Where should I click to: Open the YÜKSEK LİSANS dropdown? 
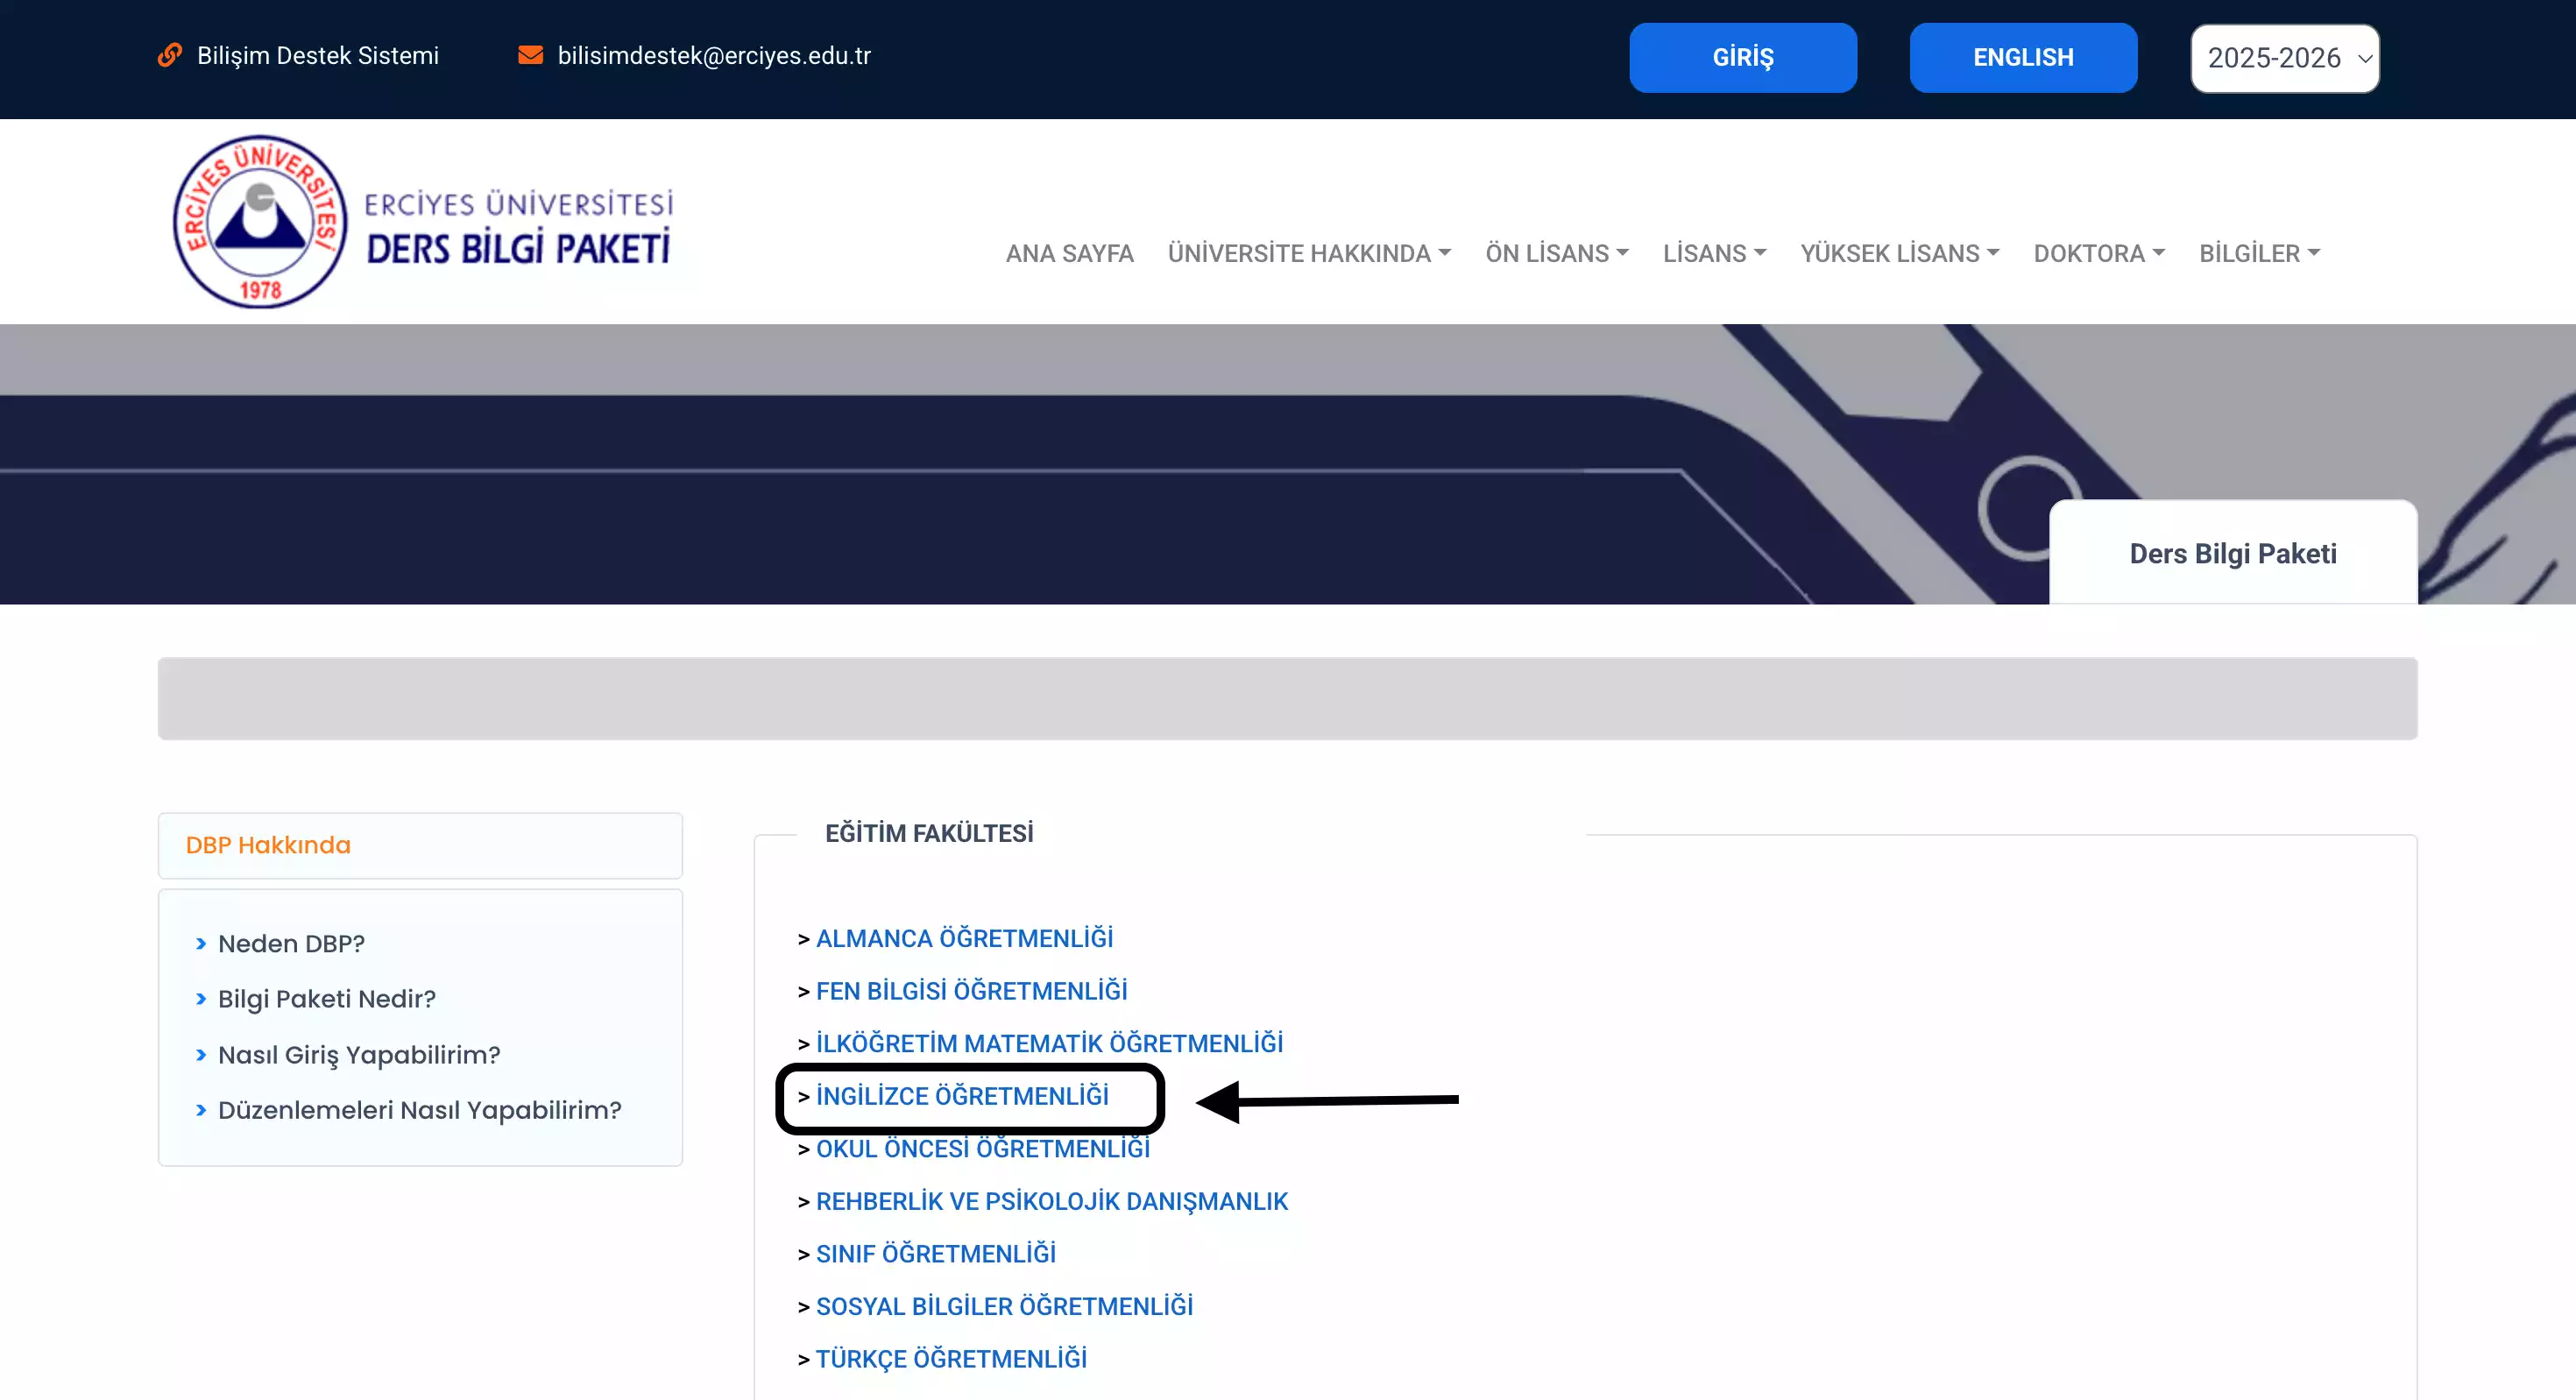click(x=1899, y=254)
